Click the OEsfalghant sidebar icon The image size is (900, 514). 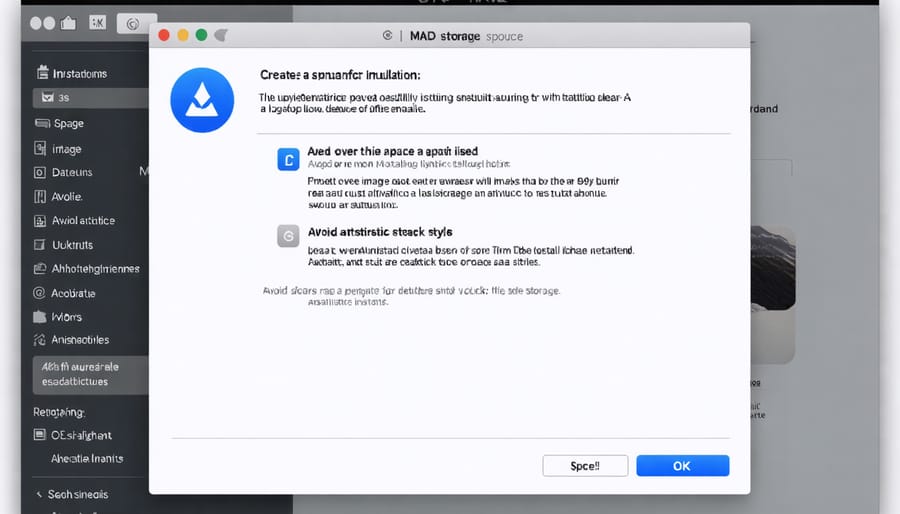(x=40, y=435)
